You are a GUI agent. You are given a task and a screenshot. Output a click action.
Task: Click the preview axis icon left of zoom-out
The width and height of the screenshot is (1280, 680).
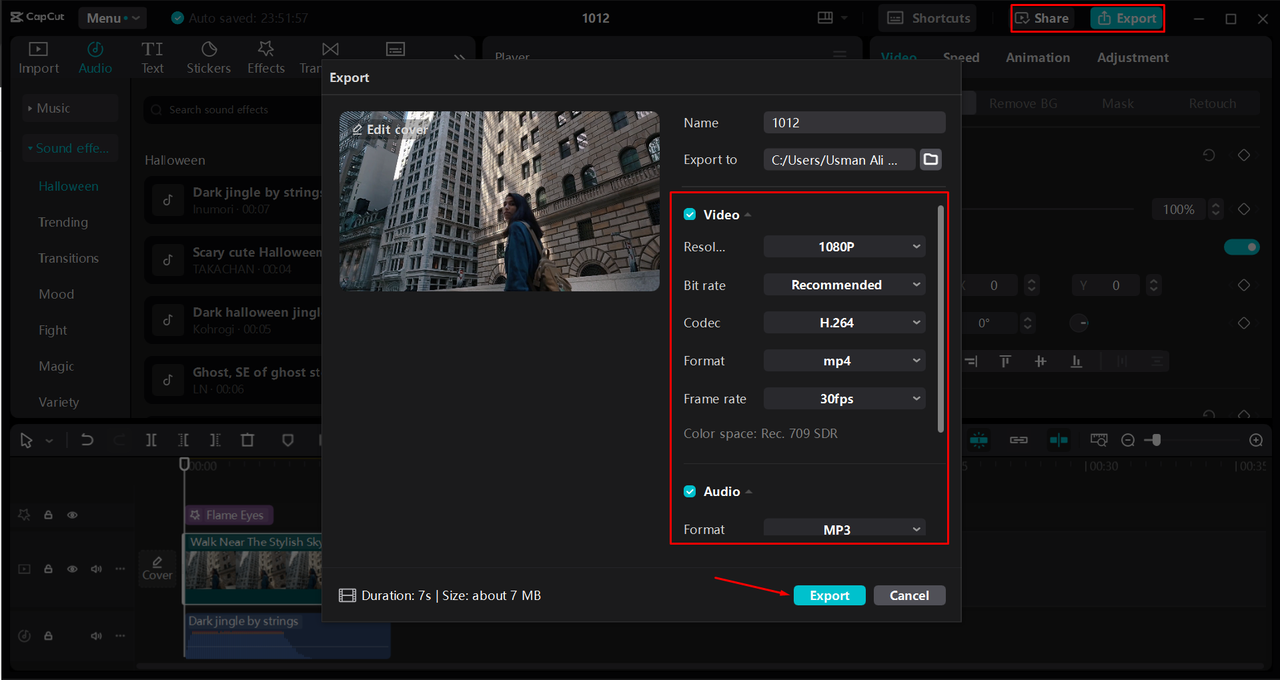pyautogui.click(x=1099, y=440)
